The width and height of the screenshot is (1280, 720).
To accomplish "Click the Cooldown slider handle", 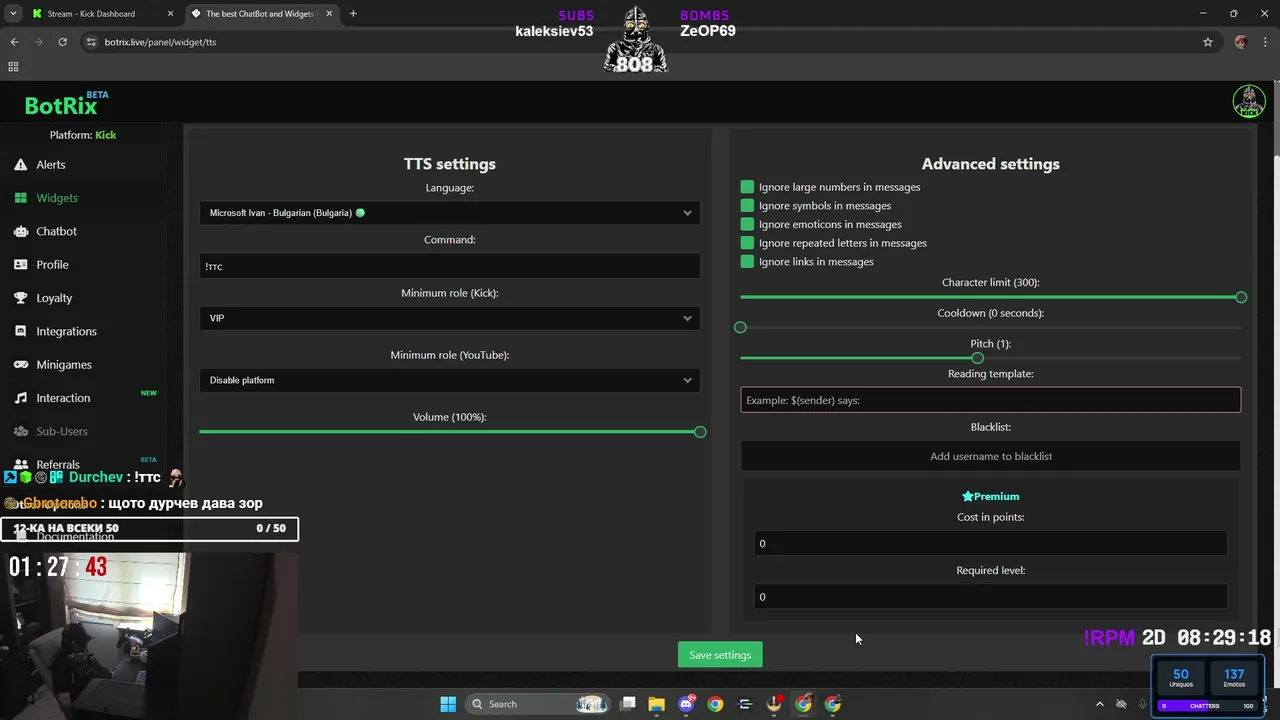I will click(740, 327).
